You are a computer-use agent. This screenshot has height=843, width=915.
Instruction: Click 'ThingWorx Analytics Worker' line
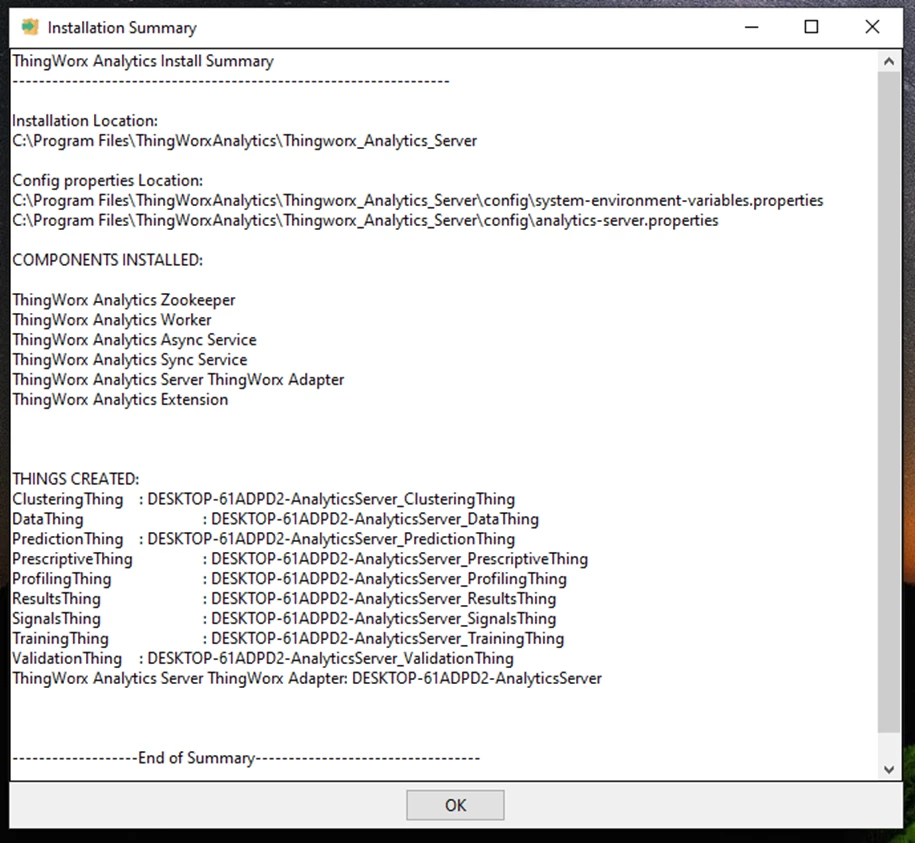pos(112,320)
